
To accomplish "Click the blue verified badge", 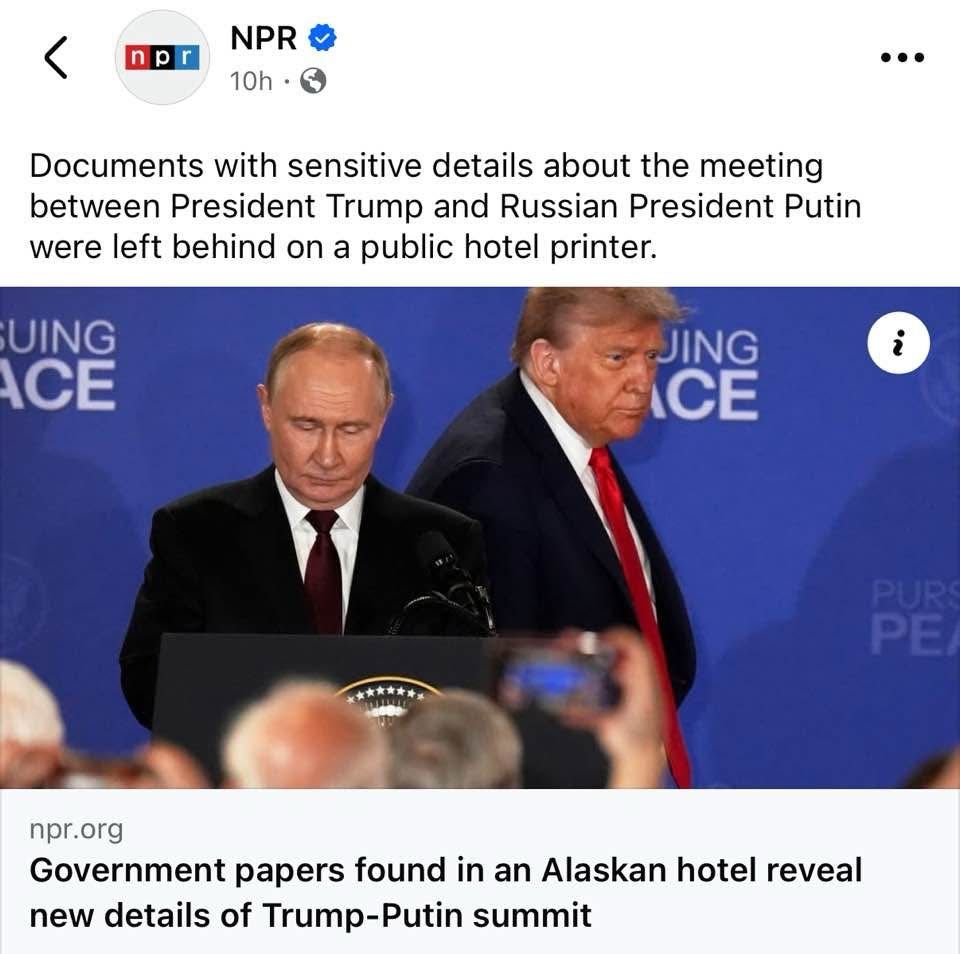I will point(322,38).
